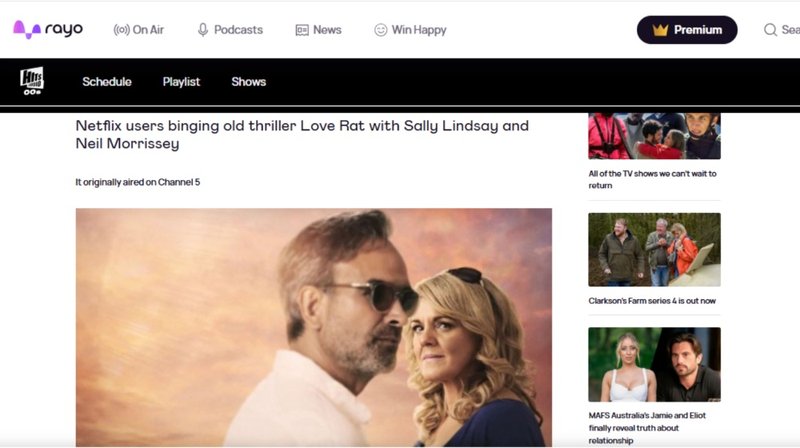Click 'It originally aired on Channel 5' subtitle

tap(138, 182)
